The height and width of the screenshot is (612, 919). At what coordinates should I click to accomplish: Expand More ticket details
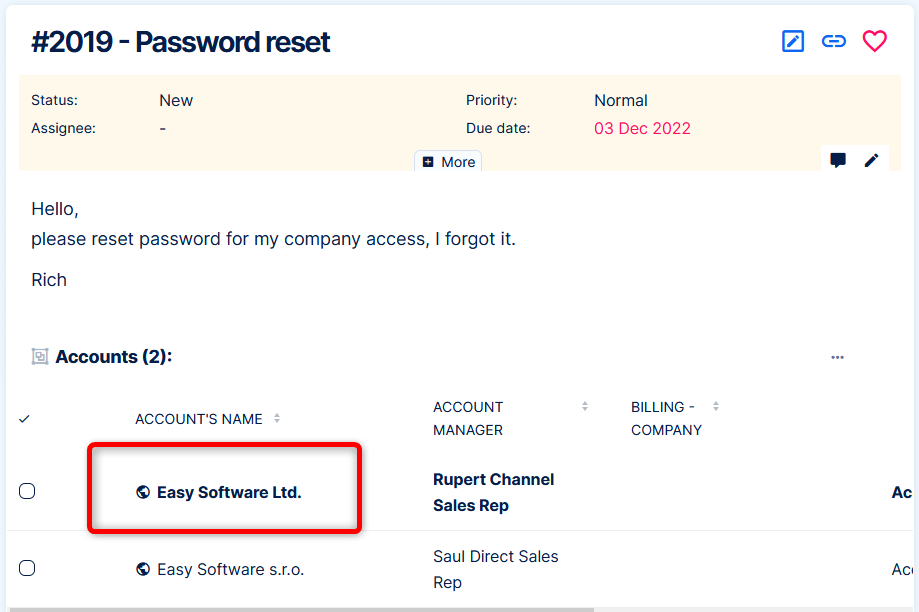pos(449,162)
